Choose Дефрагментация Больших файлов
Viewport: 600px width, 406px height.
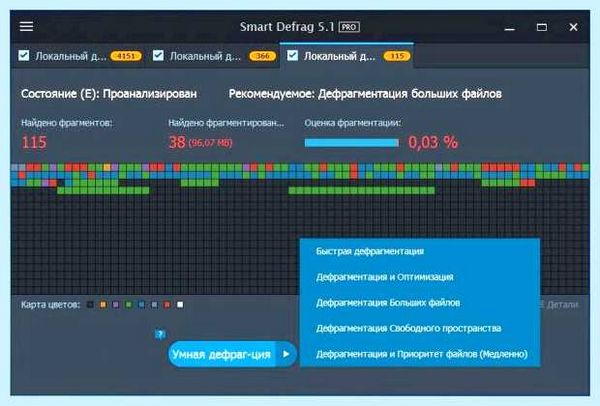tap(388, 303)
